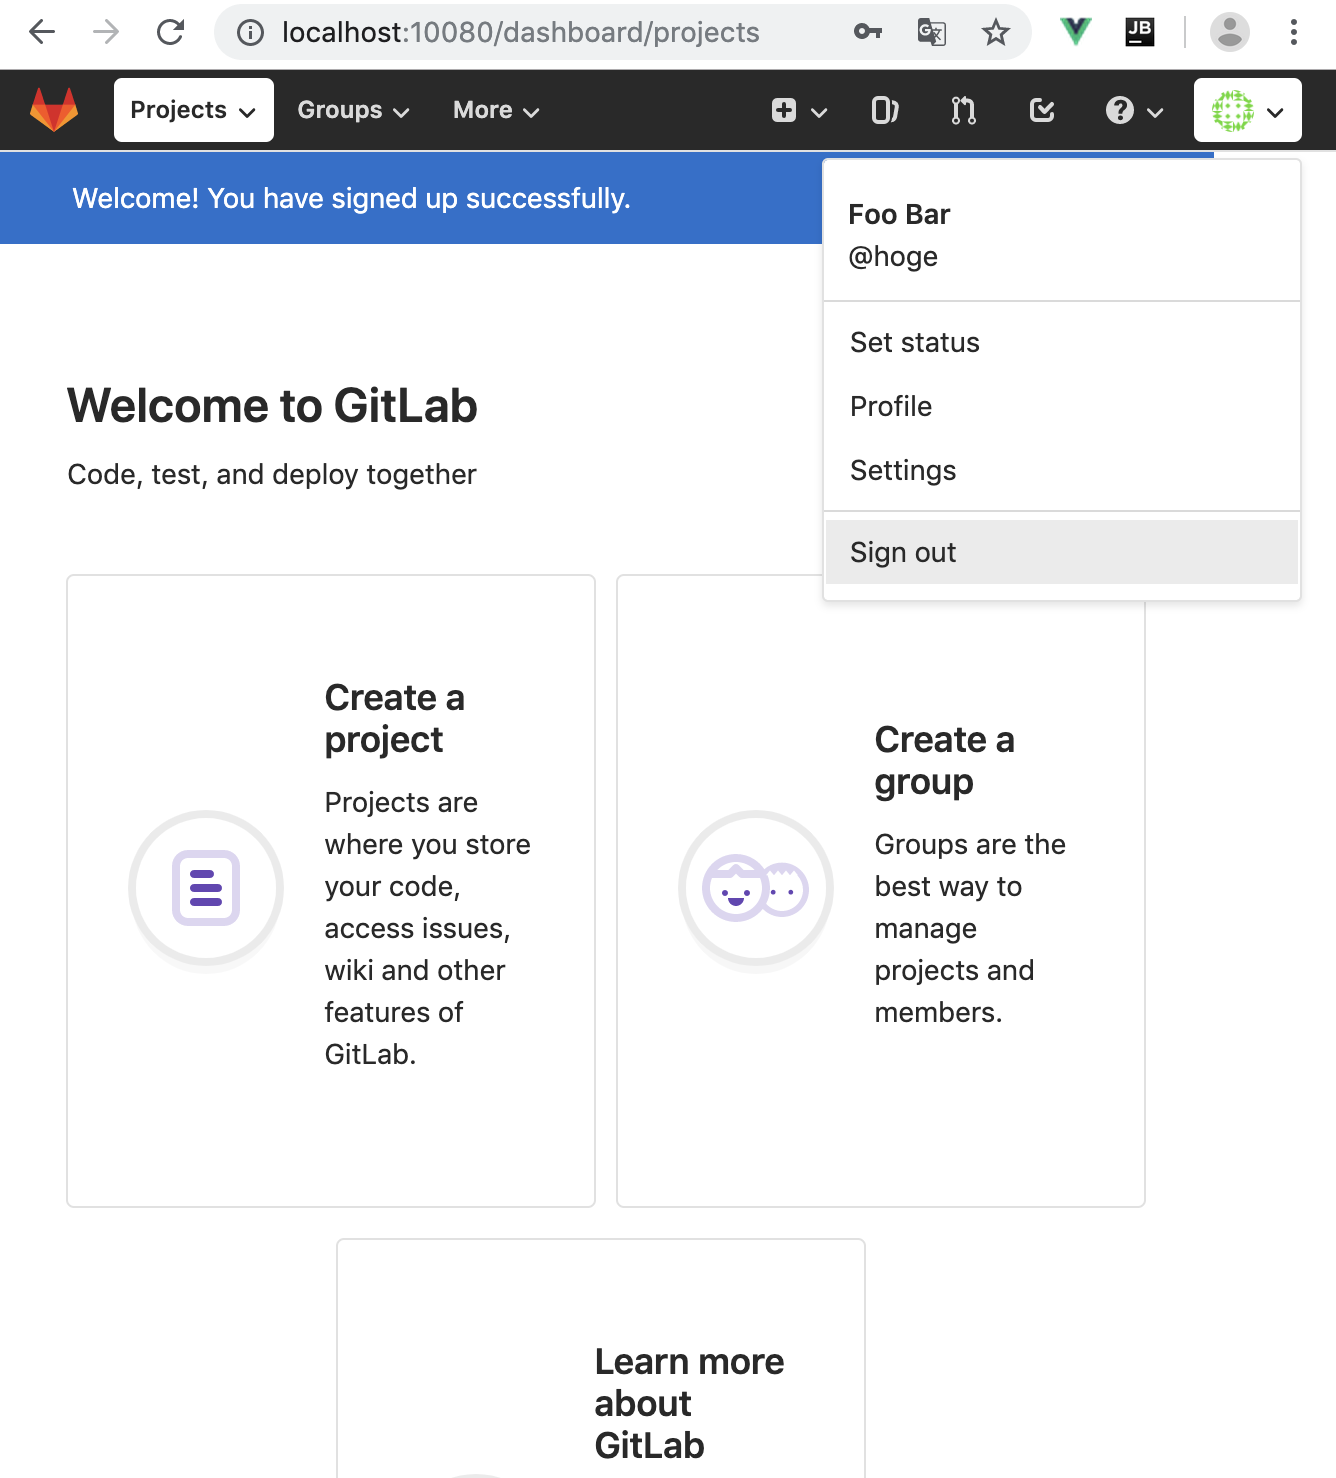Click the Foo Bar user name
This screenshot has height=1478, width=1336.
[899, 214]
